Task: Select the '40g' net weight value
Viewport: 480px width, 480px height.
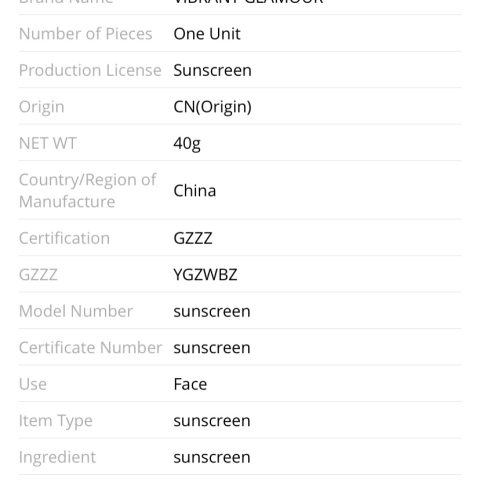Action: pos(187,144)
